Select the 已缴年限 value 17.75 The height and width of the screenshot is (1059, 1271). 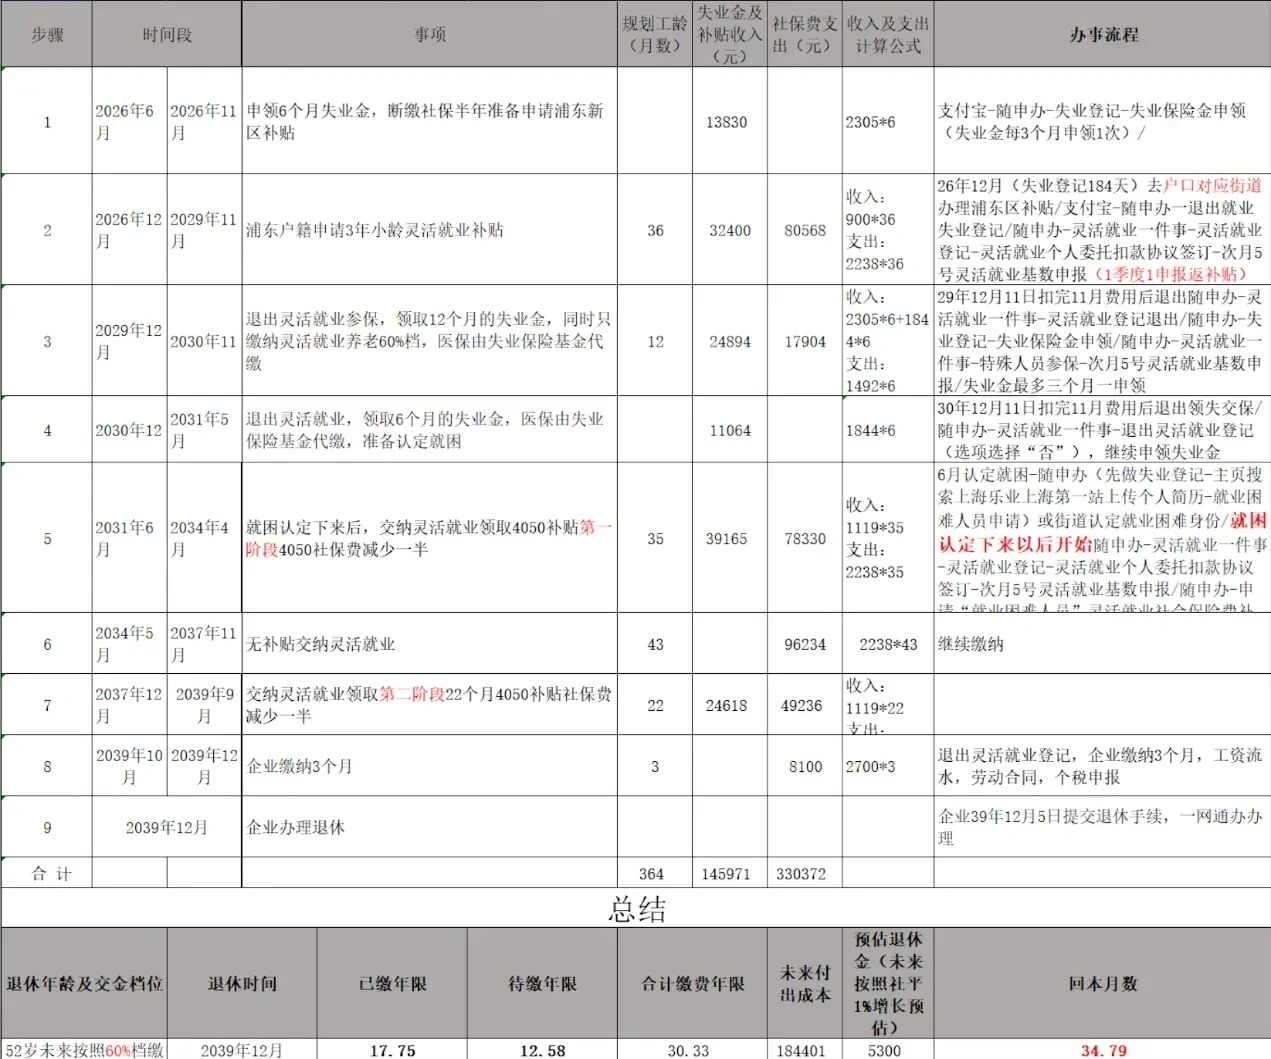pyautogui.click(x=392, y=1050)
